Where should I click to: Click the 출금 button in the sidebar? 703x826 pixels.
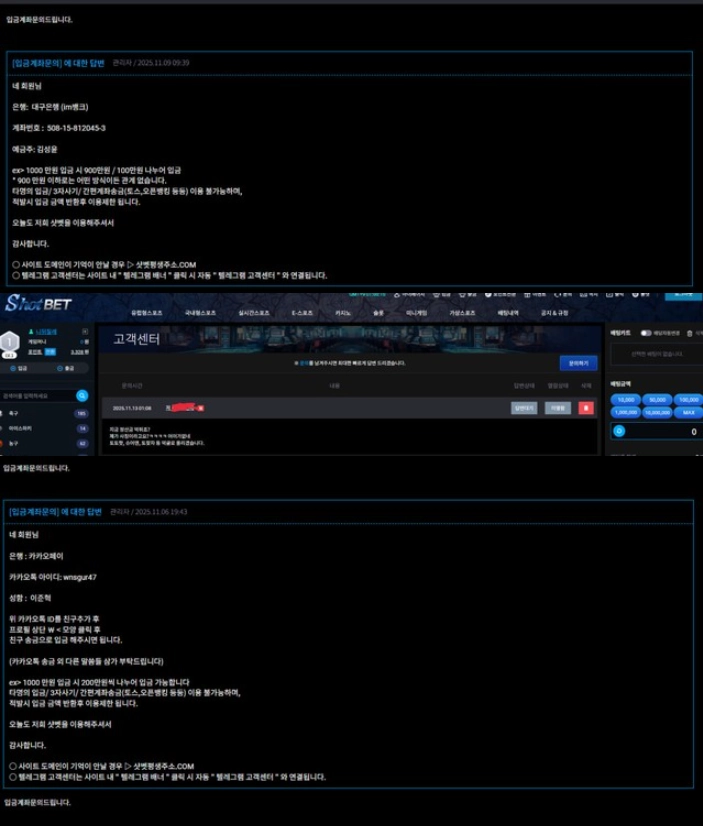68,368
